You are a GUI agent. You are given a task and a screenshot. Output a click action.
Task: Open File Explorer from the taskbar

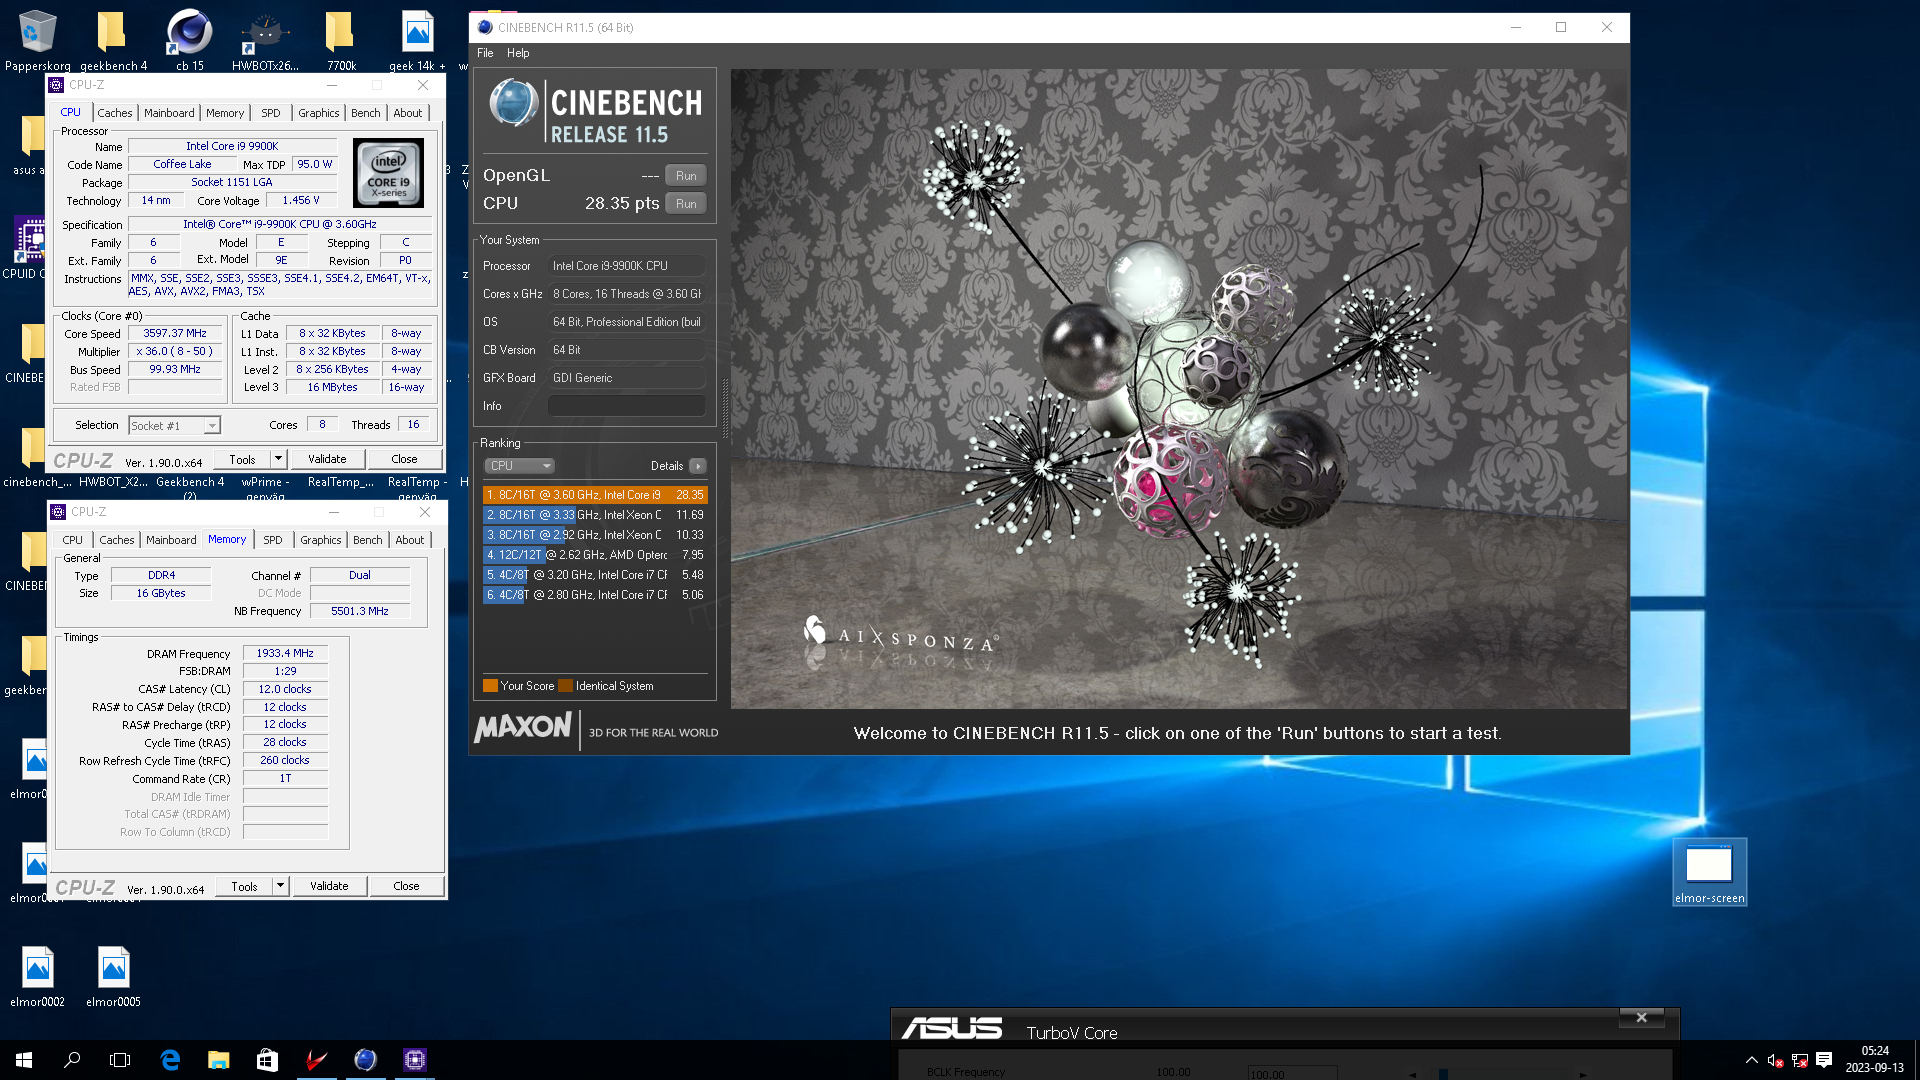click(x=218, y=1060)
